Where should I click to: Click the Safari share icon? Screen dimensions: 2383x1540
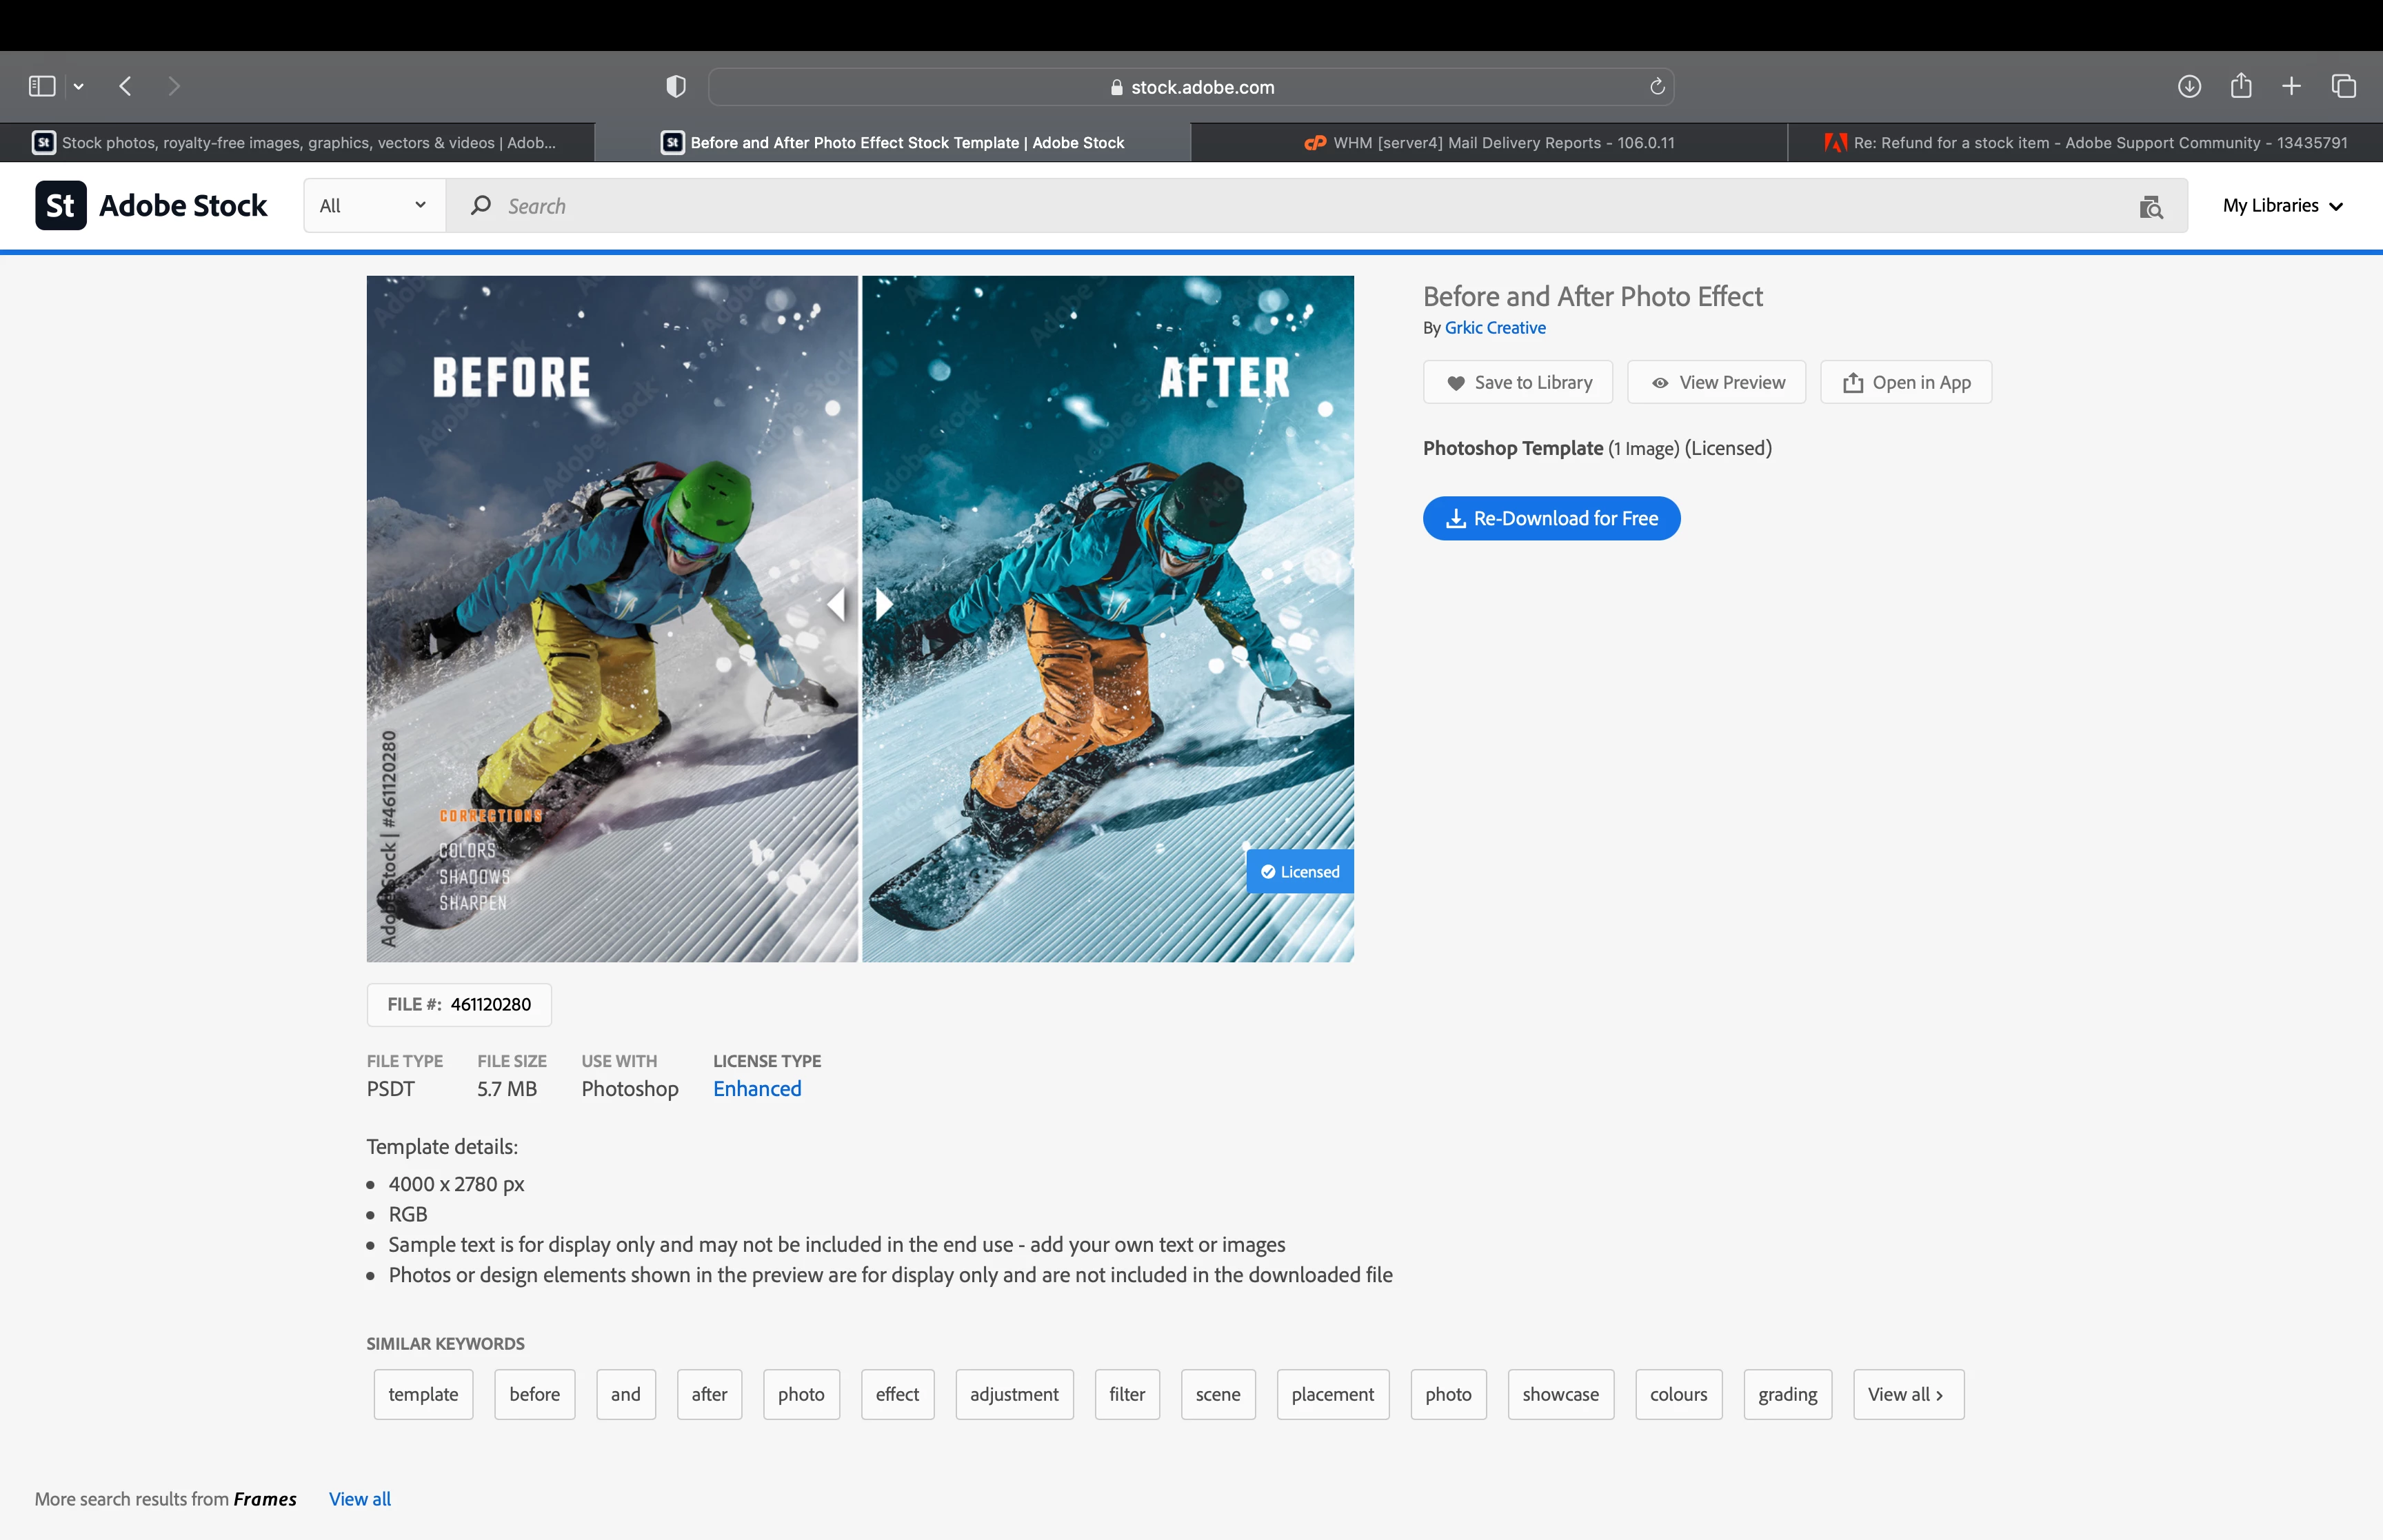[2241, 86]
